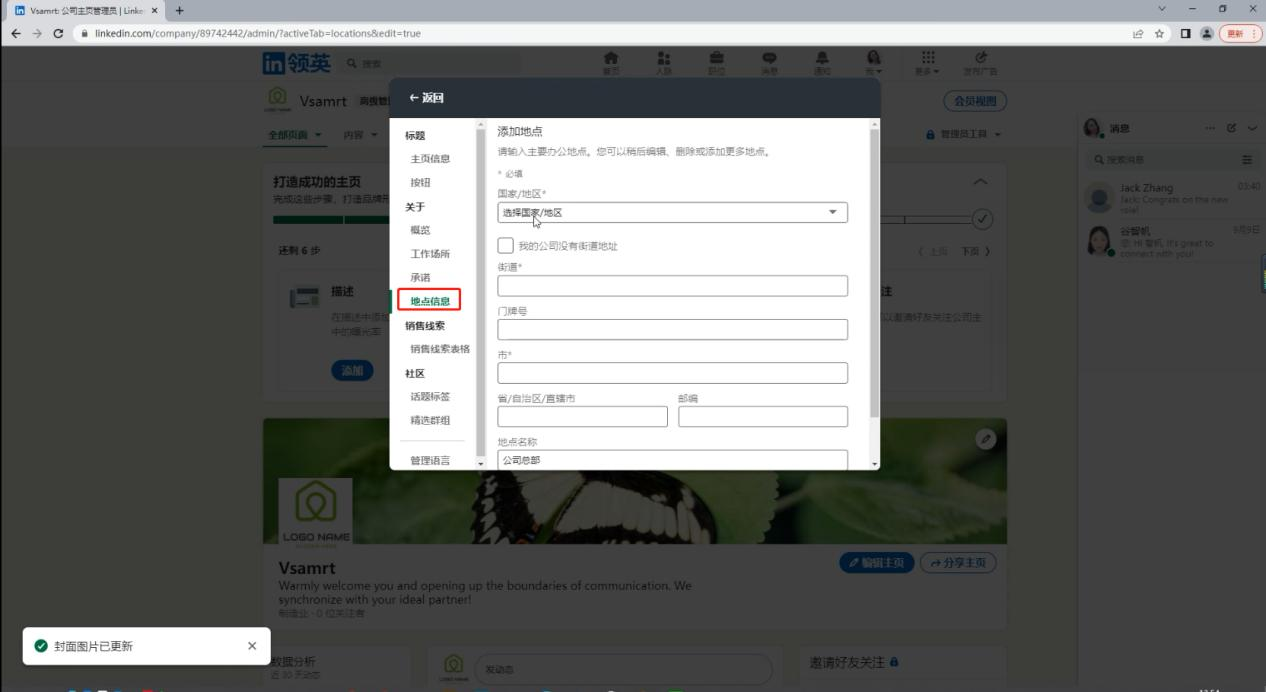Open the 首页 home icon in LinkedIn navbar
1266x692 pixels.
coord(611,62)
